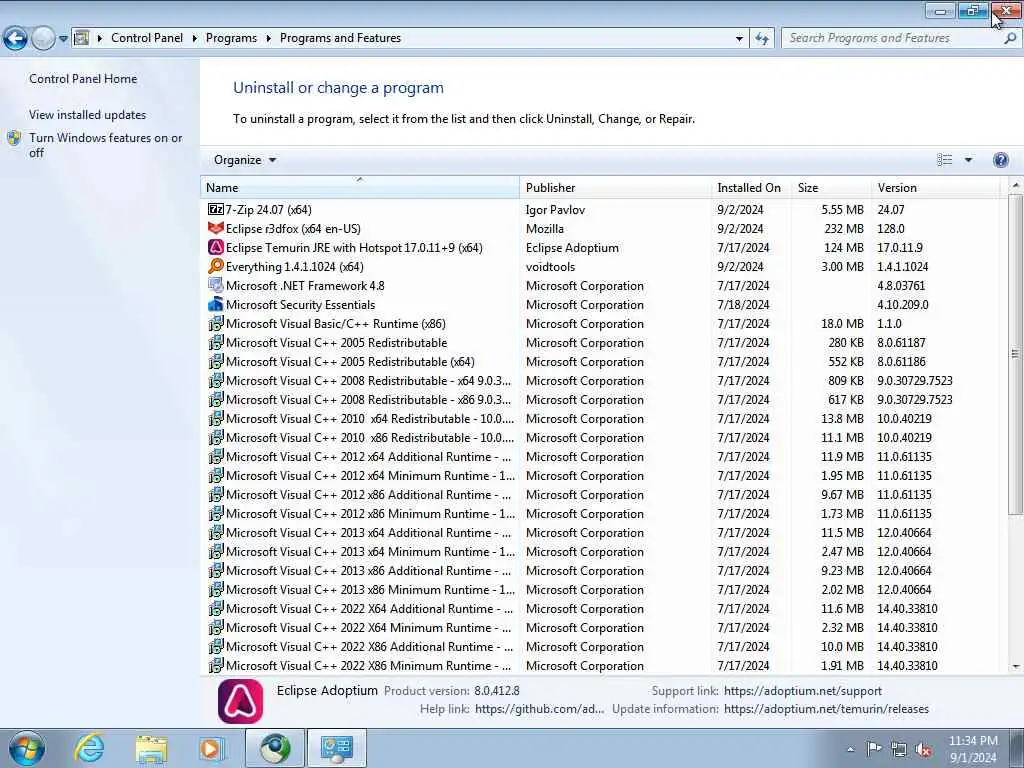Open Windows Explorer folder on taskbar
This screenshot has height=768, width=1024.
[x=152, y=748]
